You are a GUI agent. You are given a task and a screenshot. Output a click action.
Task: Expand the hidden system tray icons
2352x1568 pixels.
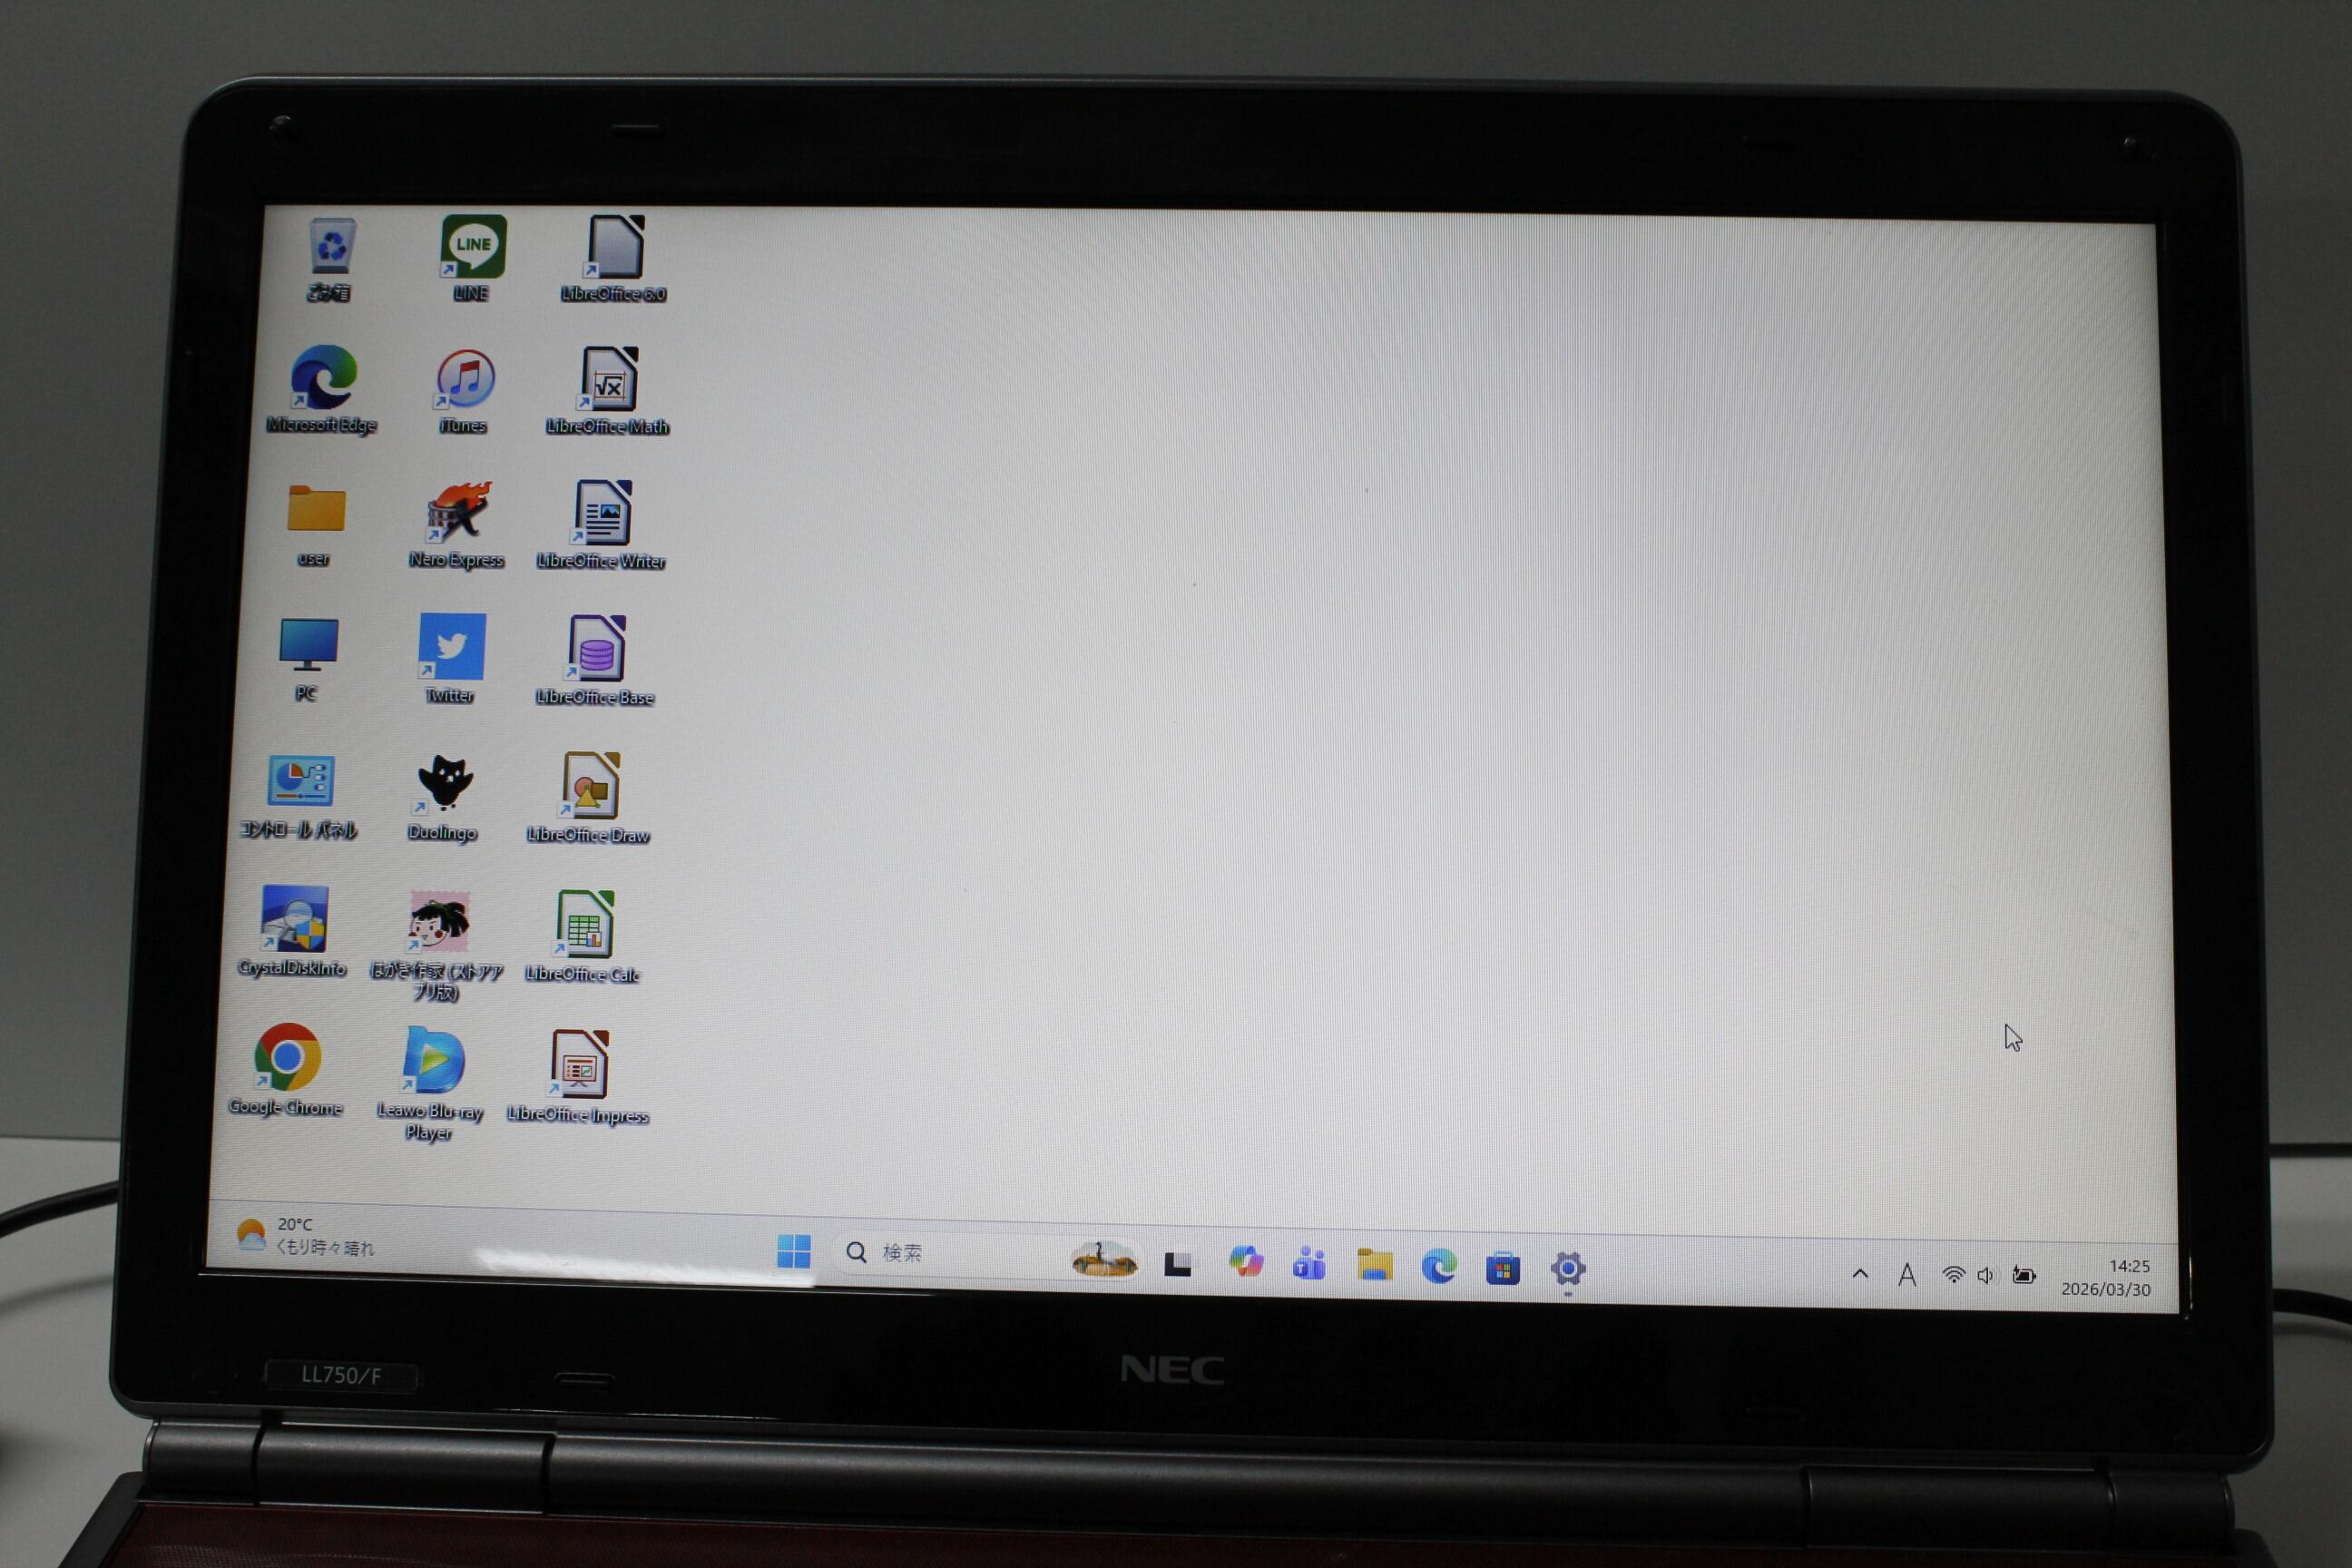point(1860,1274)
